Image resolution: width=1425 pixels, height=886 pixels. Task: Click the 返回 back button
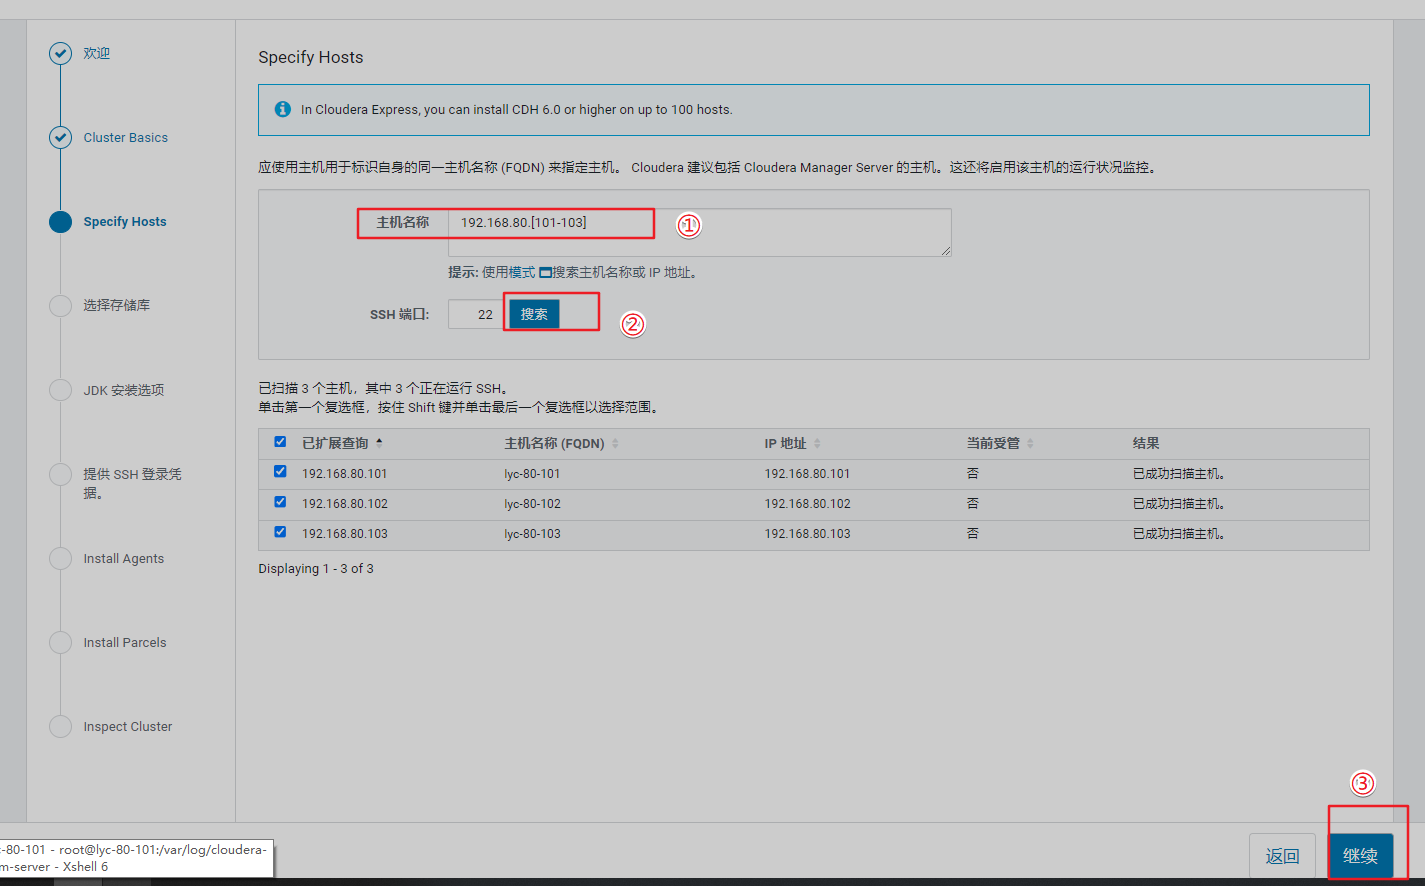point(1282,856)
